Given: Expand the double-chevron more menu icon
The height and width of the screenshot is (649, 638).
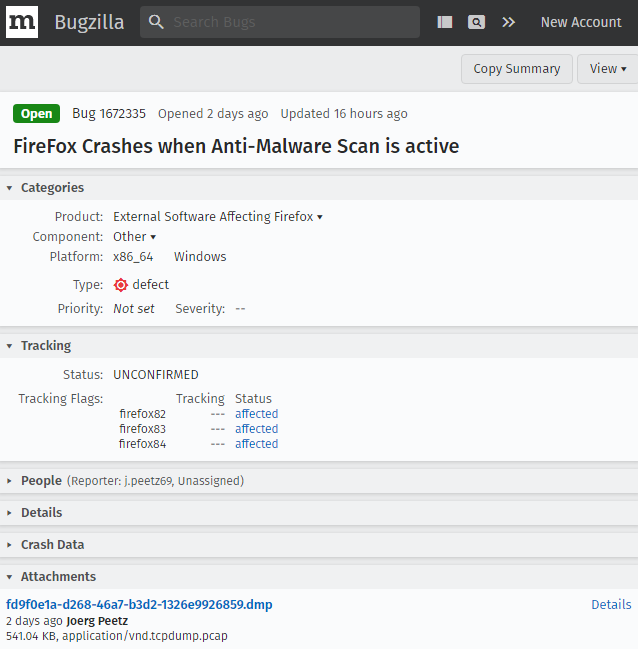Looking at the screenshot, I should (x=509, y=22).
